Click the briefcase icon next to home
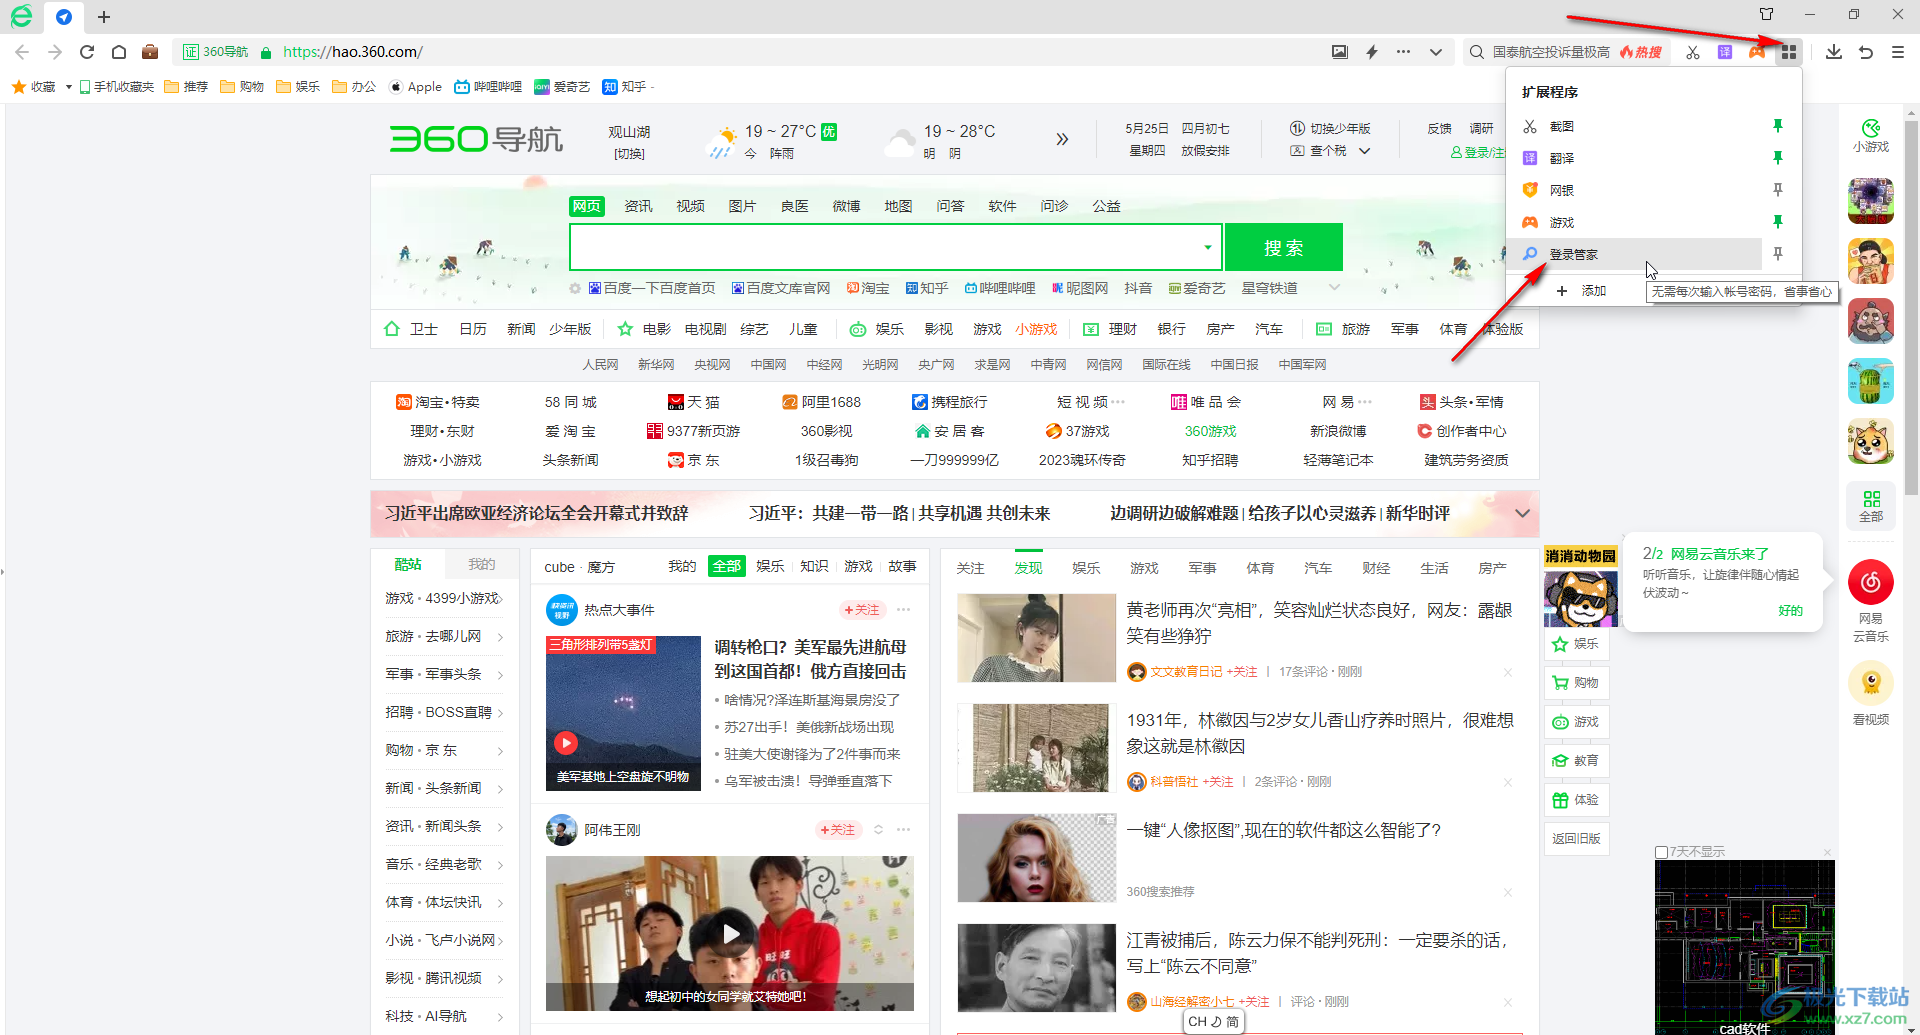 click(150, 52)
